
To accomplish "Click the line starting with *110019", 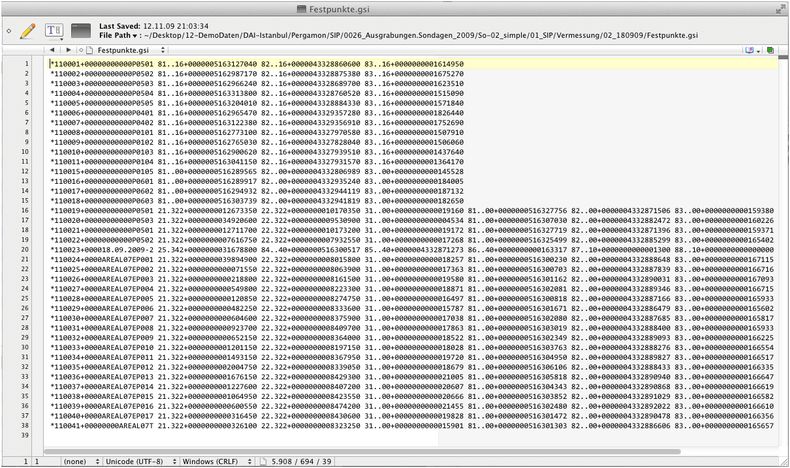I will tap(412, 211).
